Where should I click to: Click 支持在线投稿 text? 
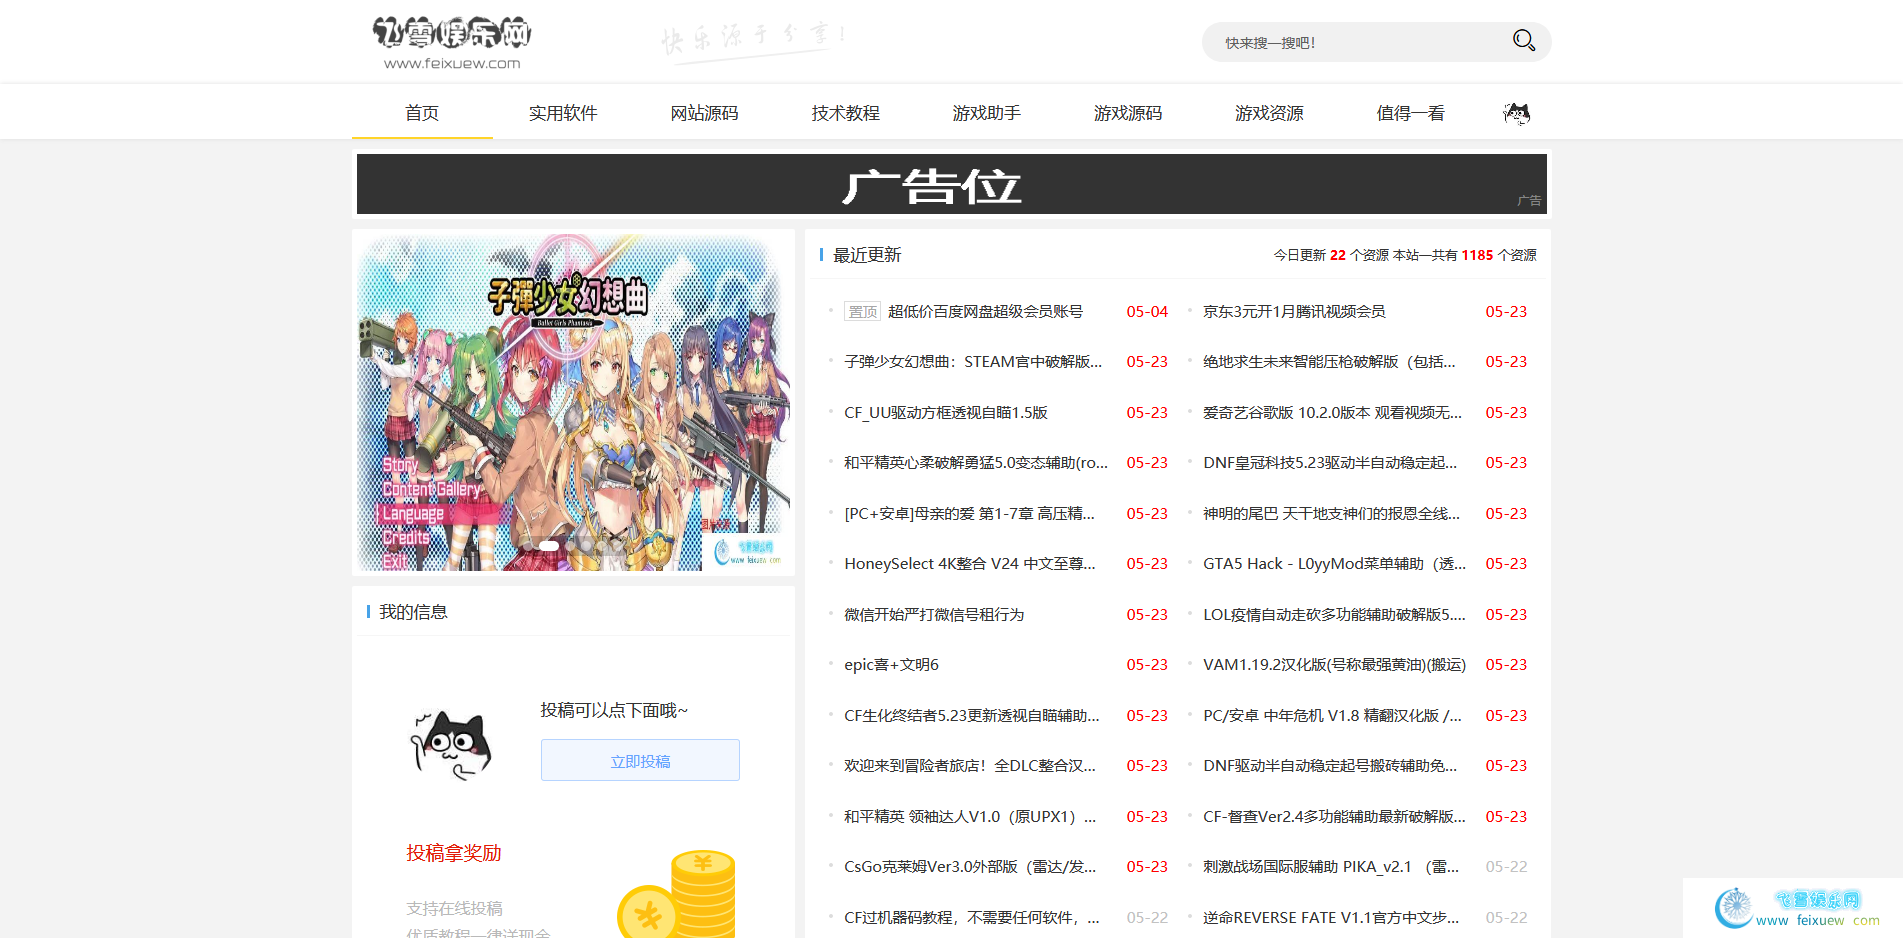click(454, 908)
